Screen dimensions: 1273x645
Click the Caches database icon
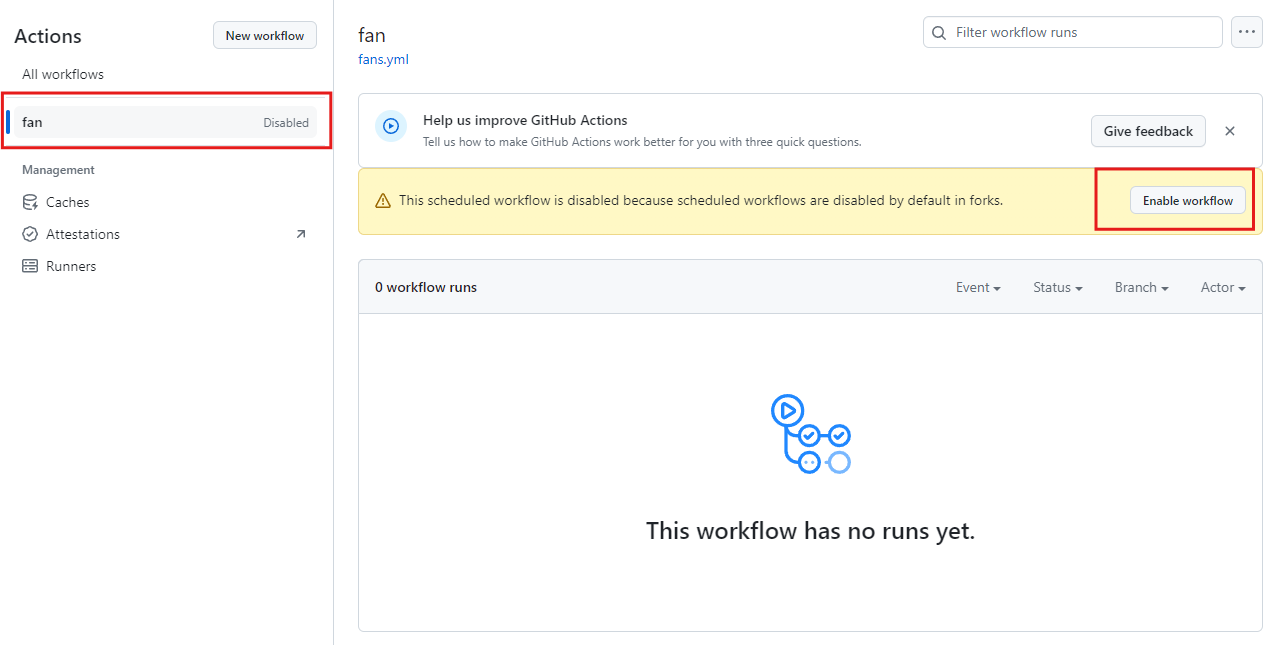coord(30,202)
